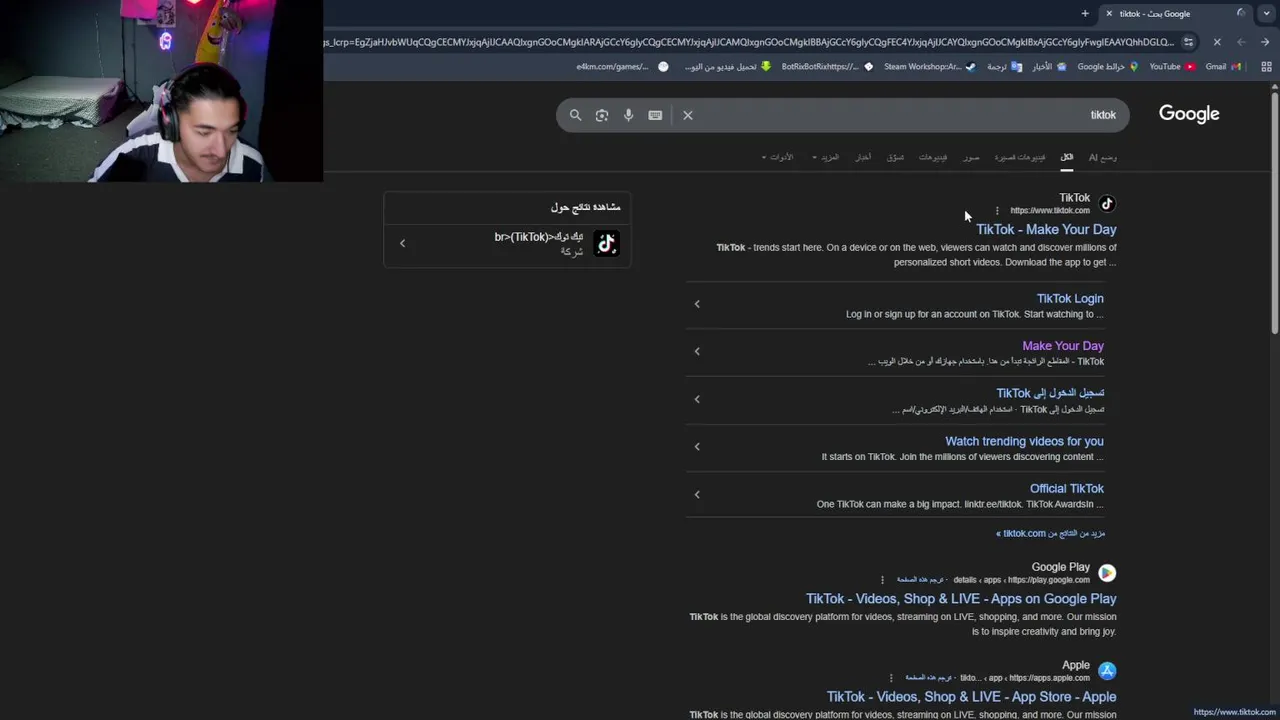This screenshot has width=1280, height=720.
Task: Open TikTok Apps on Google Play result
Action: pyautogui.click(x=961, y=598)
